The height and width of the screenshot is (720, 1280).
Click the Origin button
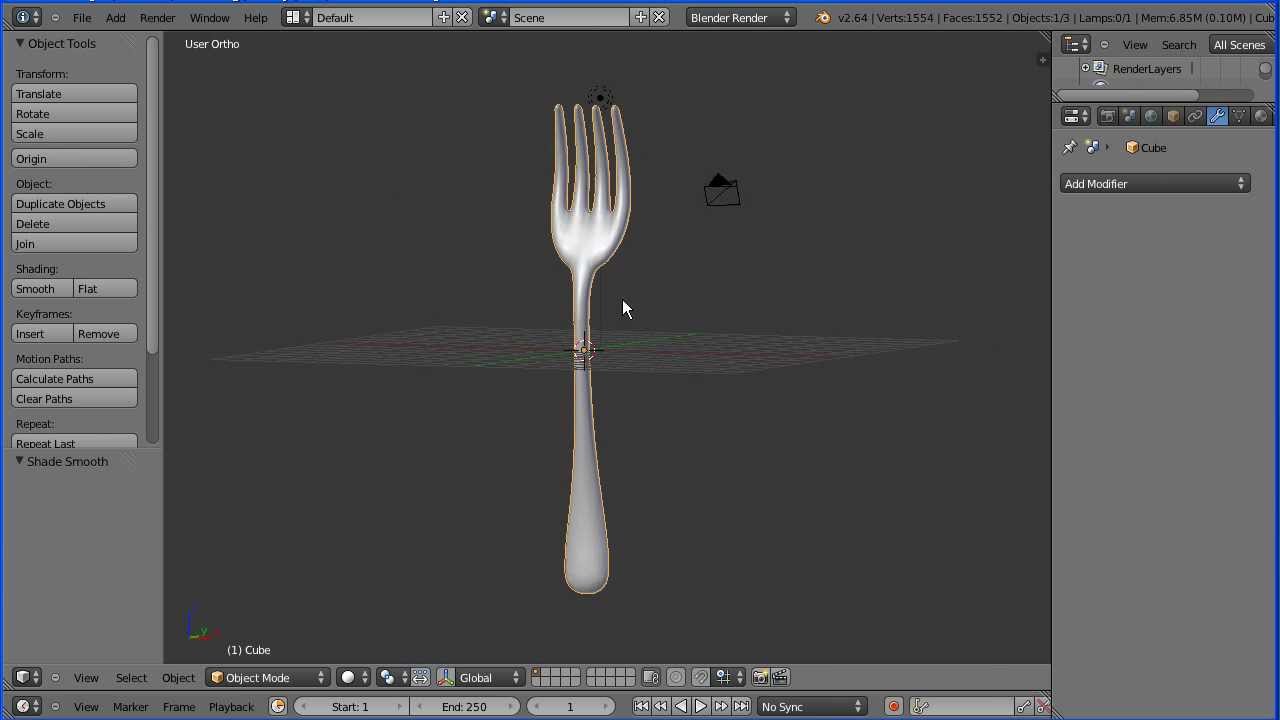click(75, 159)
